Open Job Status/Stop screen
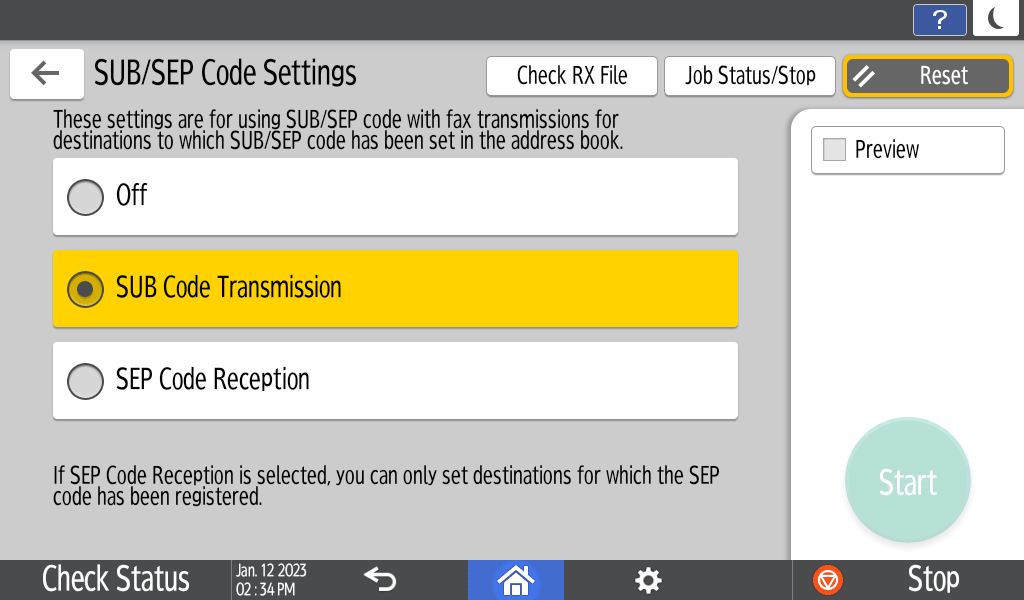The width and height of the screenshot is (1024, 600). point(749,76)
